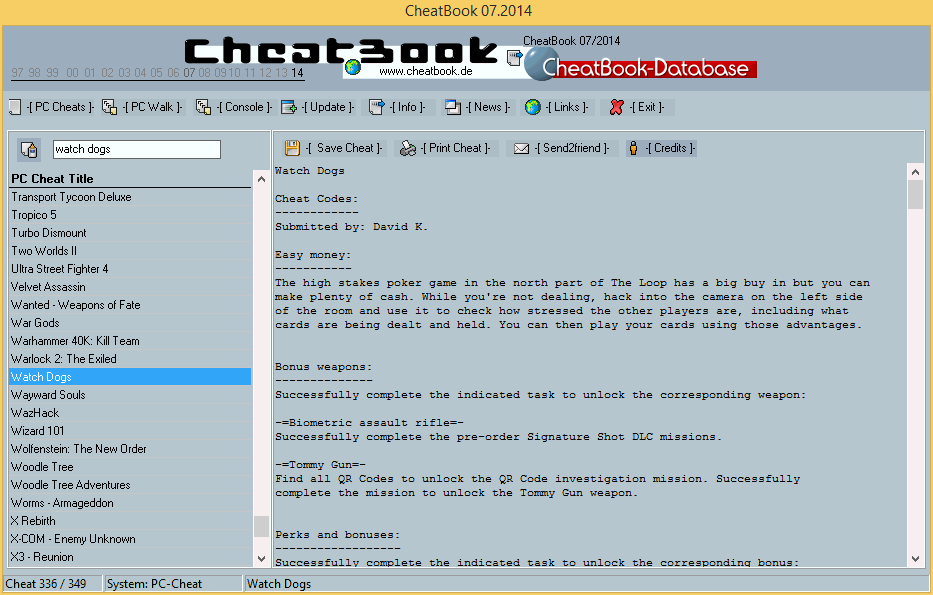Open the www.cheatbook.de link

(x=425, y=71)
